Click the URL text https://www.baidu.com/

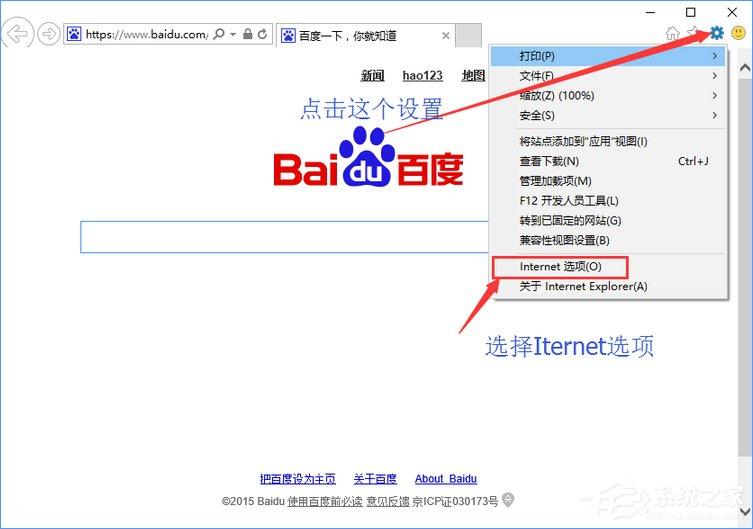click(x=146, y=34)
